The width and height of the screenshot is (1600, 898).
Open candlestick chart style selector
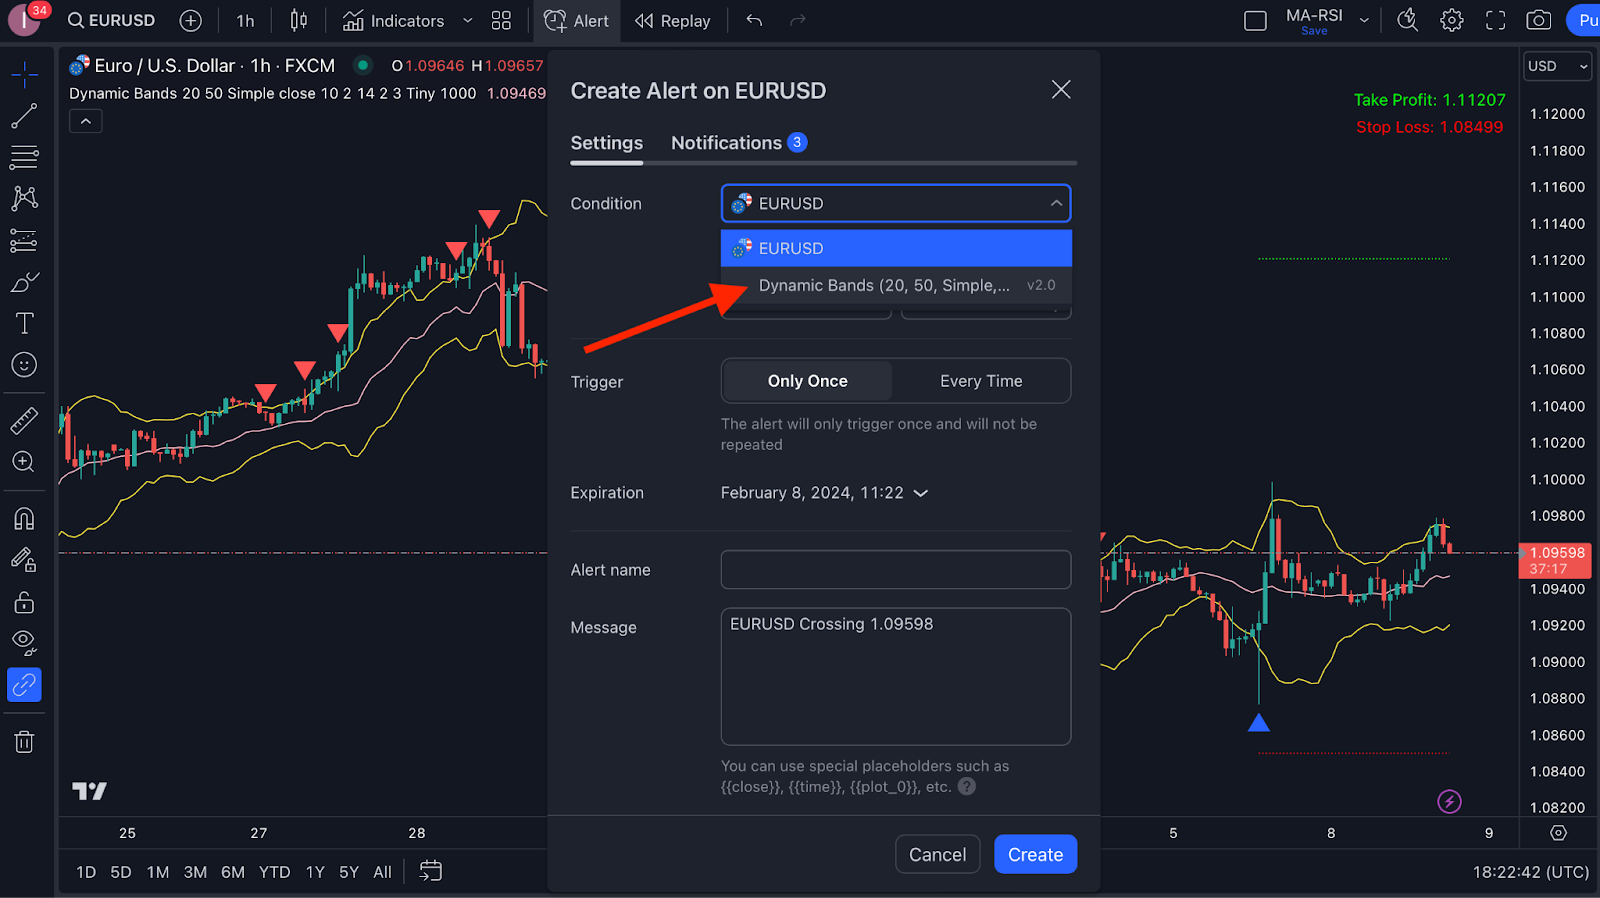(x=298, y=20)
